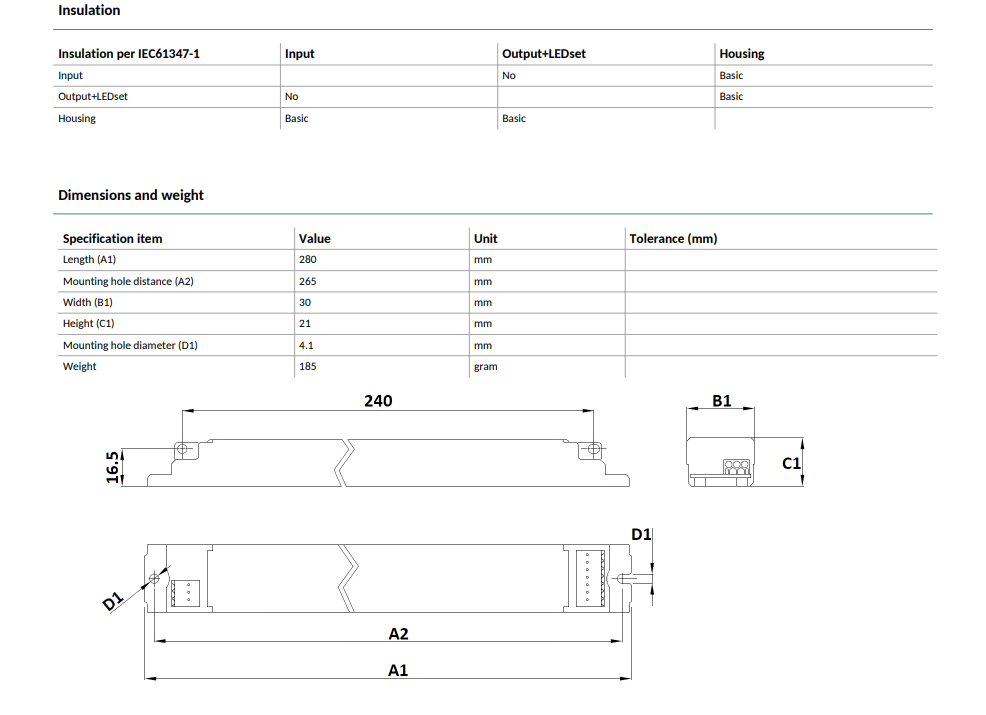Screen dimensions: 986x715
Task: Click the "B1" width label on end view
Action: tap(721, 401)
